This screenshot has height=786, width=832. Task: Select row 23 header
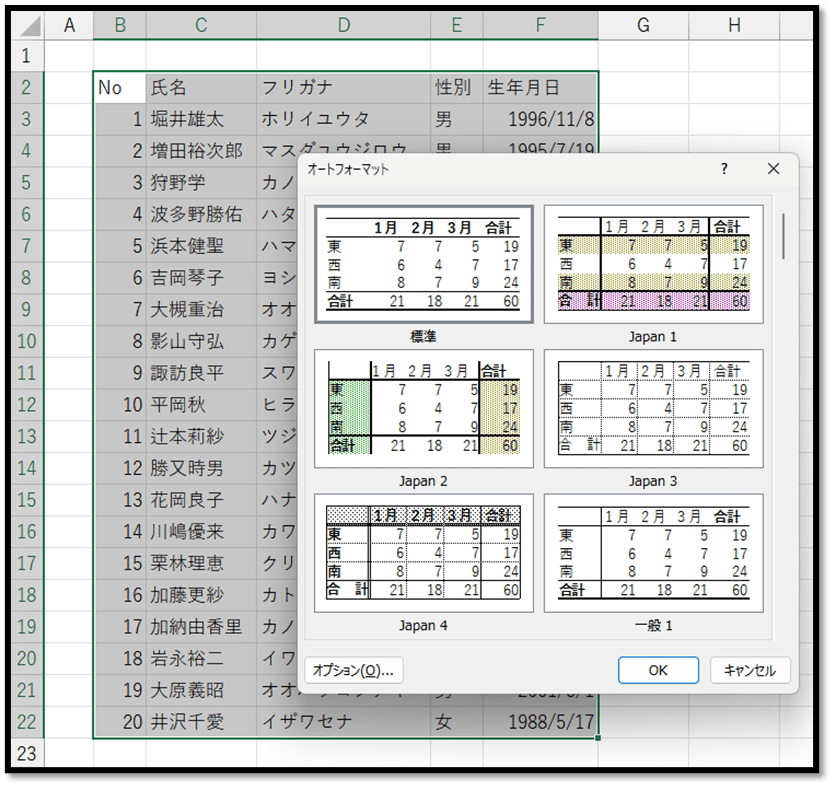[x=27, y=754]
